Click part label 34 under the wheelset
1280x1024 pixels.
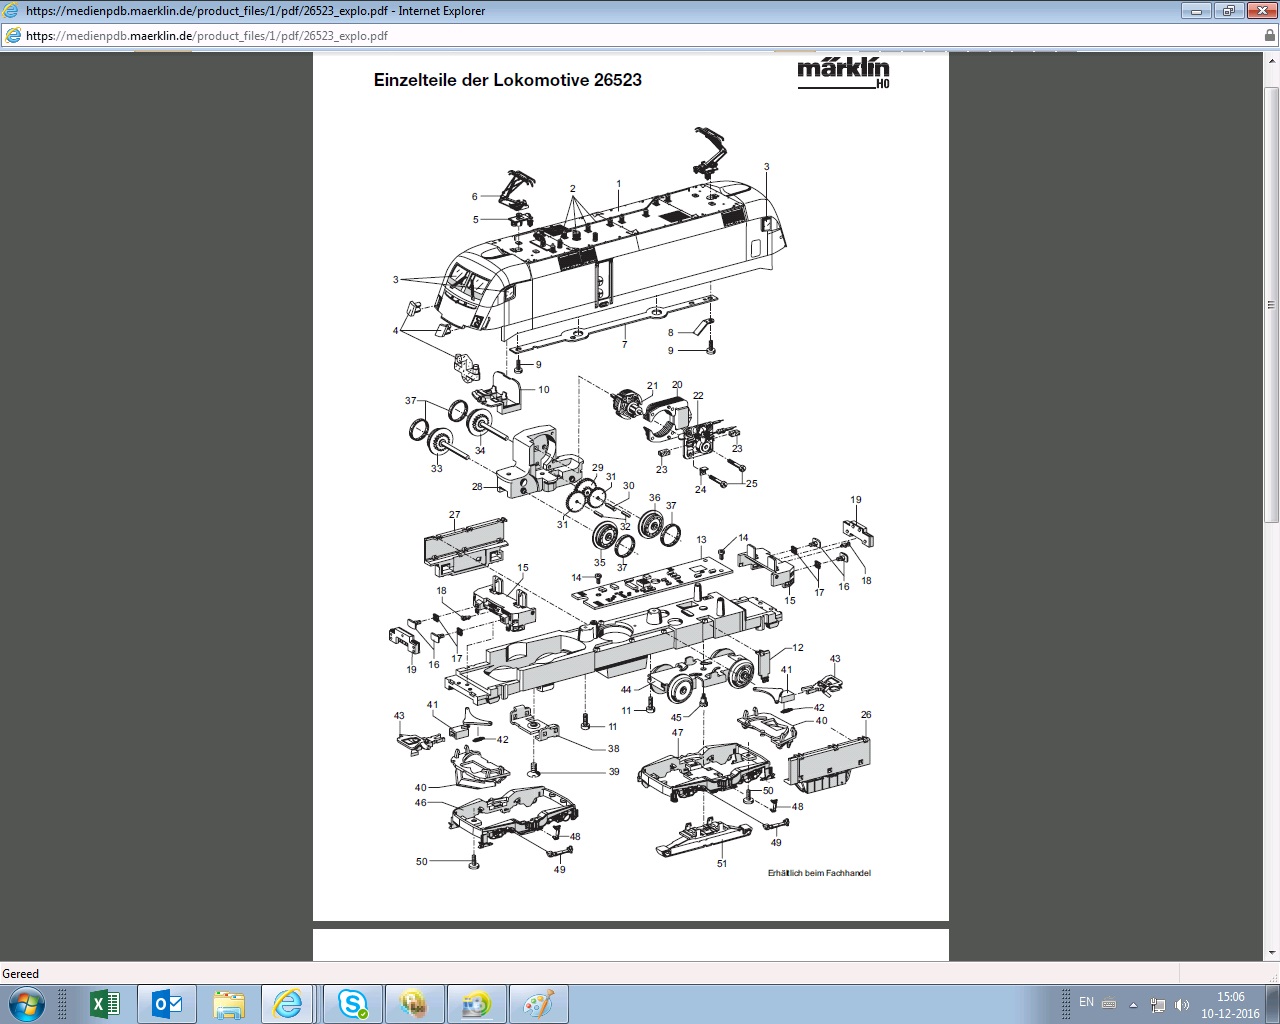(x=480, y=451)
